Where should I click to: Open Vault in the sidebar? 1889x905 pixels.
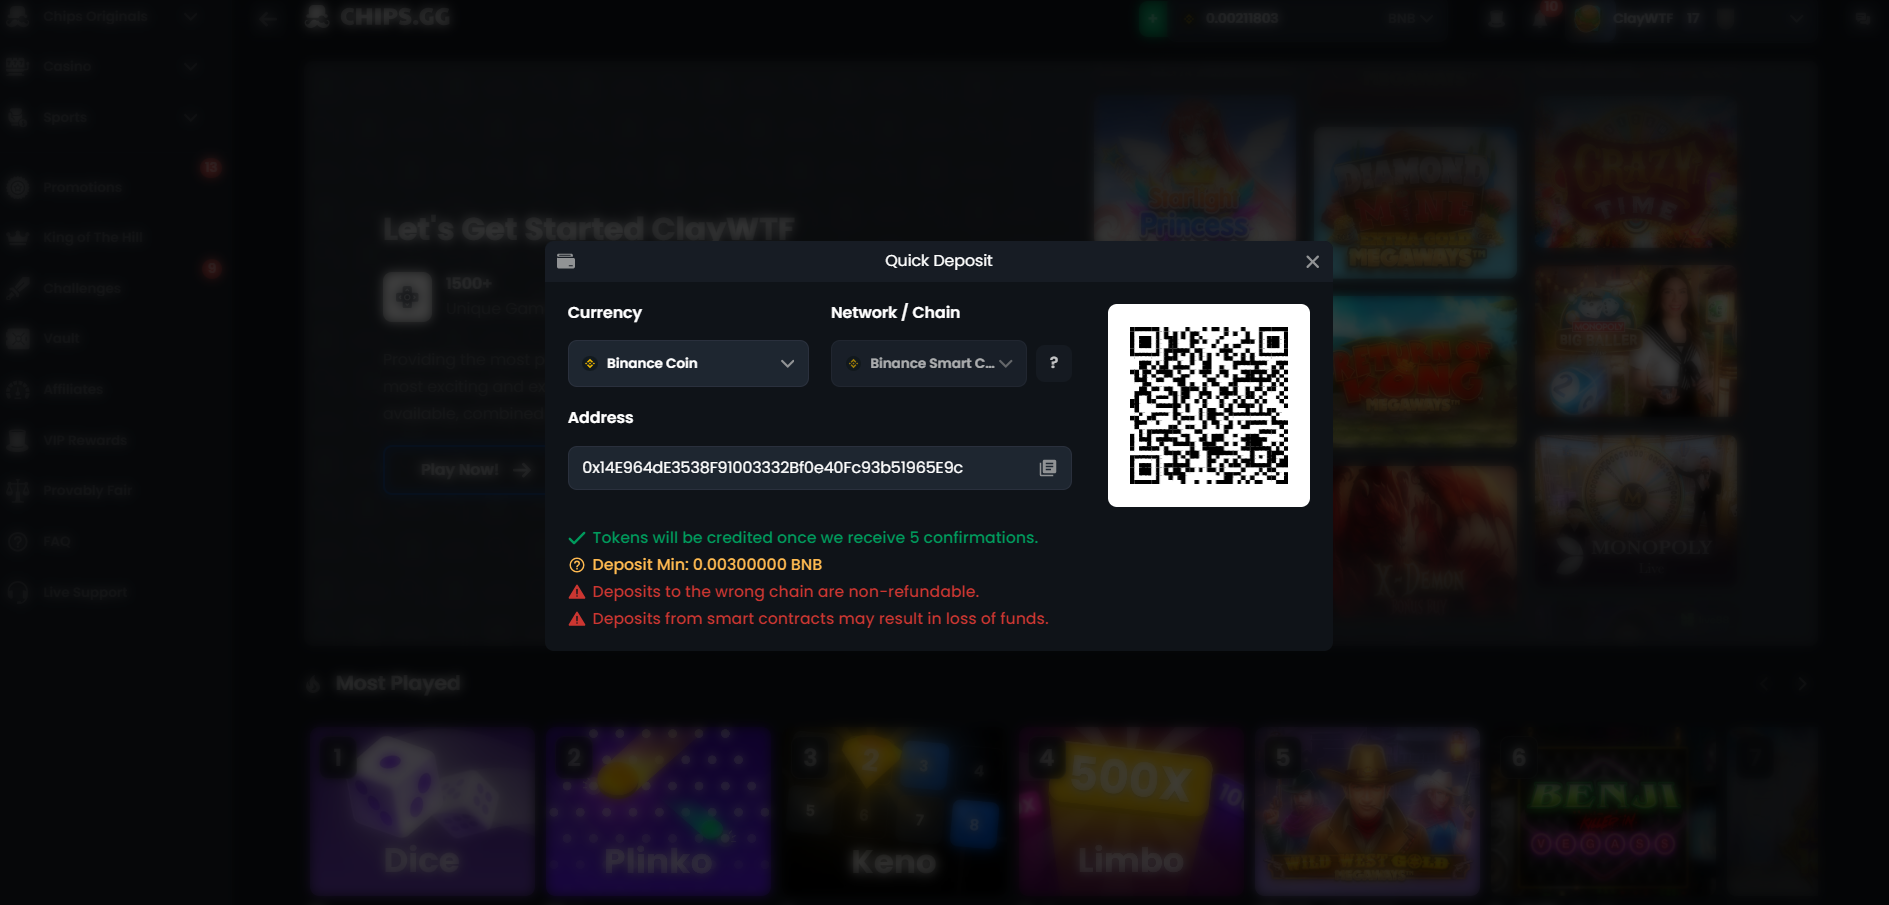61,338
